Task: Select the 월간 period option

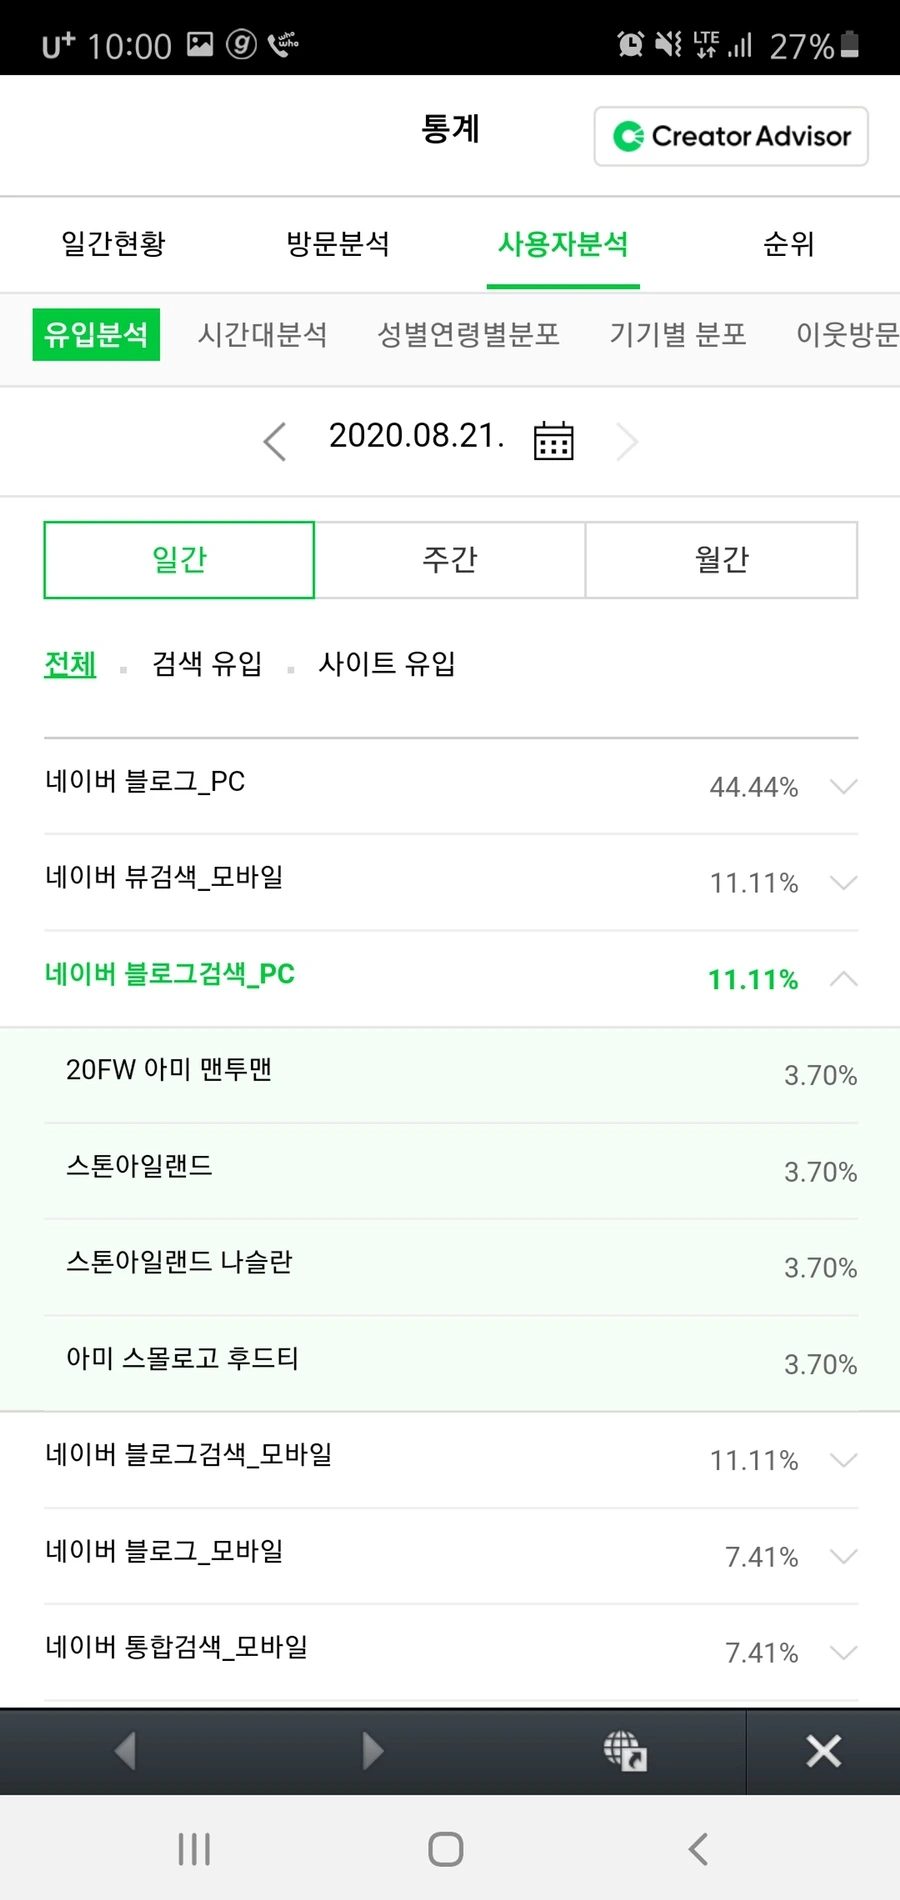Action: [721, 559]
